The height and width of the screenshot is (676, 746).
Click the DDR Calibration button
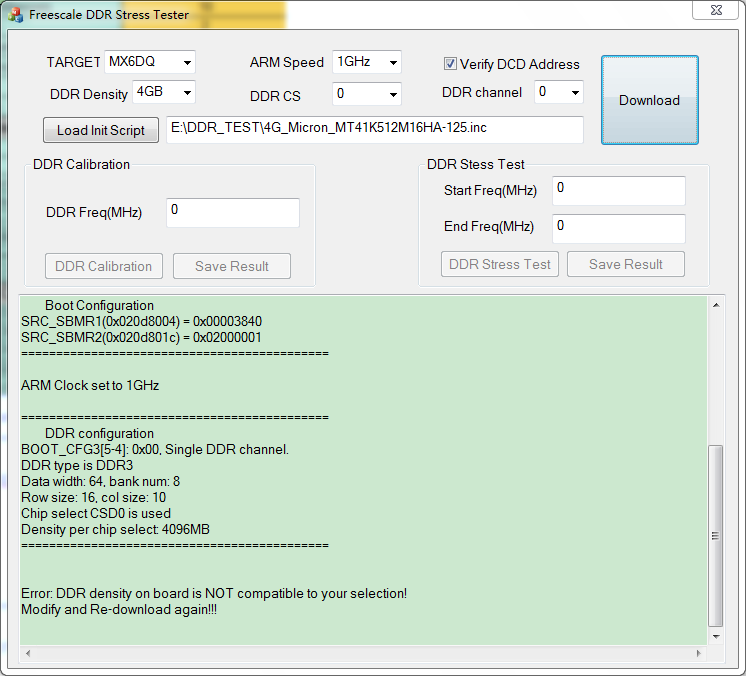tap(104, 266)
